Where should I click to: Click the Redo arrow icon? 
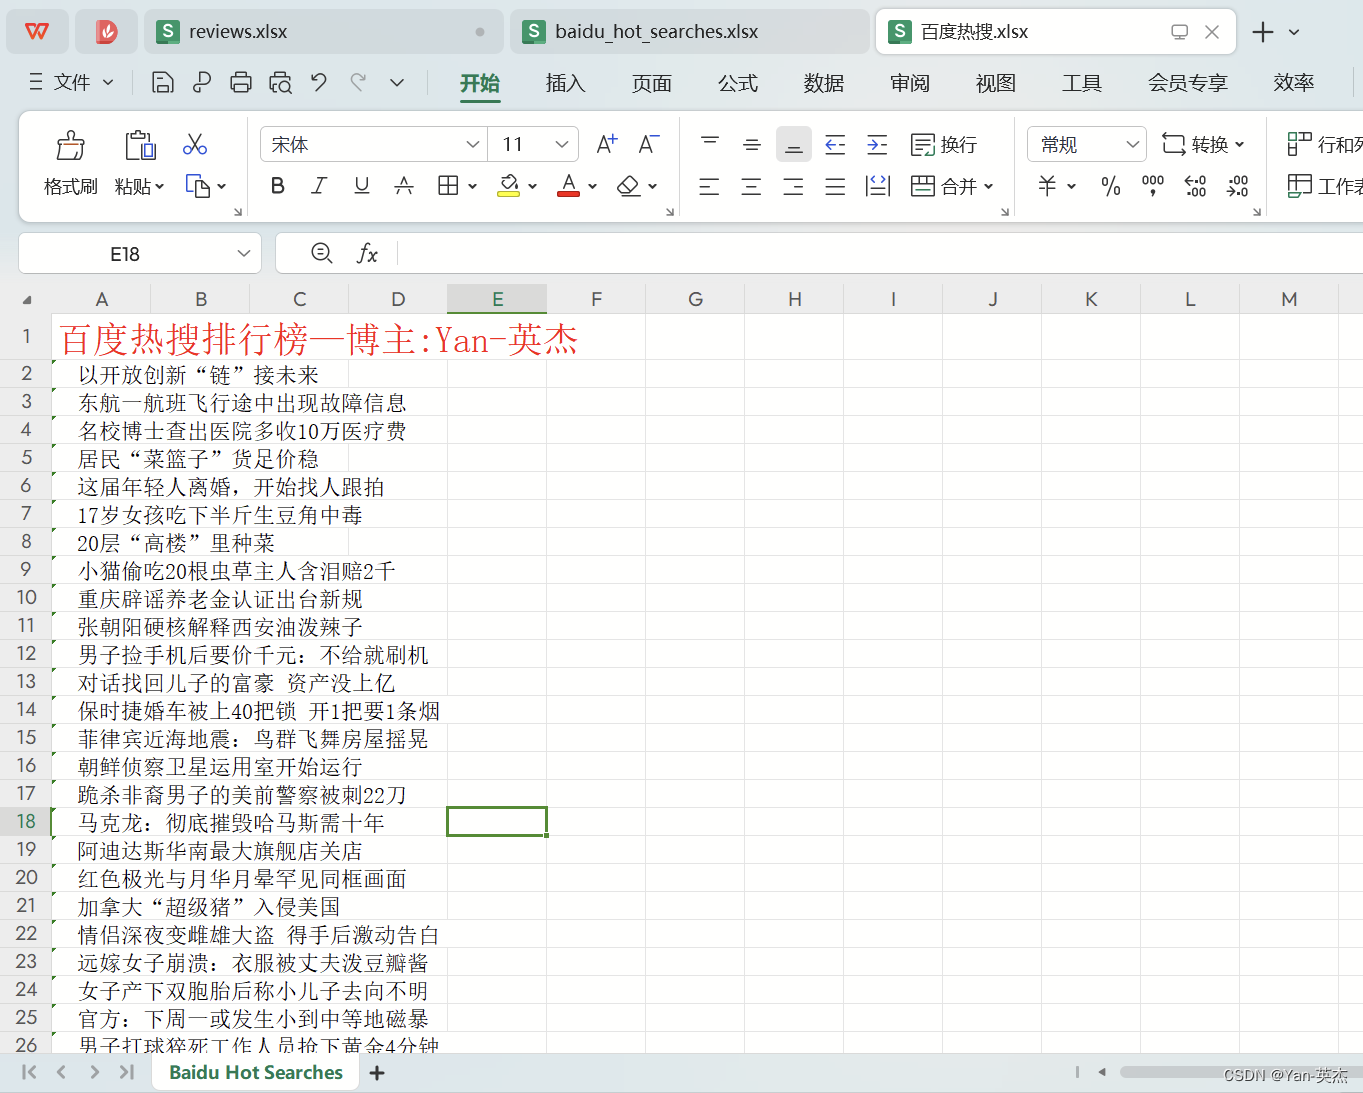click(358, 83)
